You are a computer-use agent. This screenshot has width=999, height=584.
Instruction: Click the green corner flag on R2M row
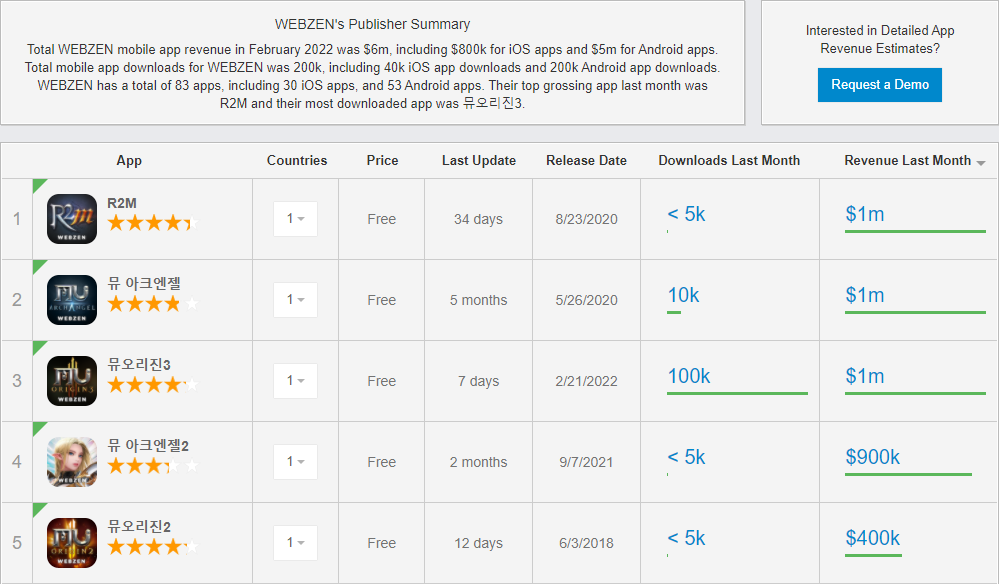pos(38,185)
